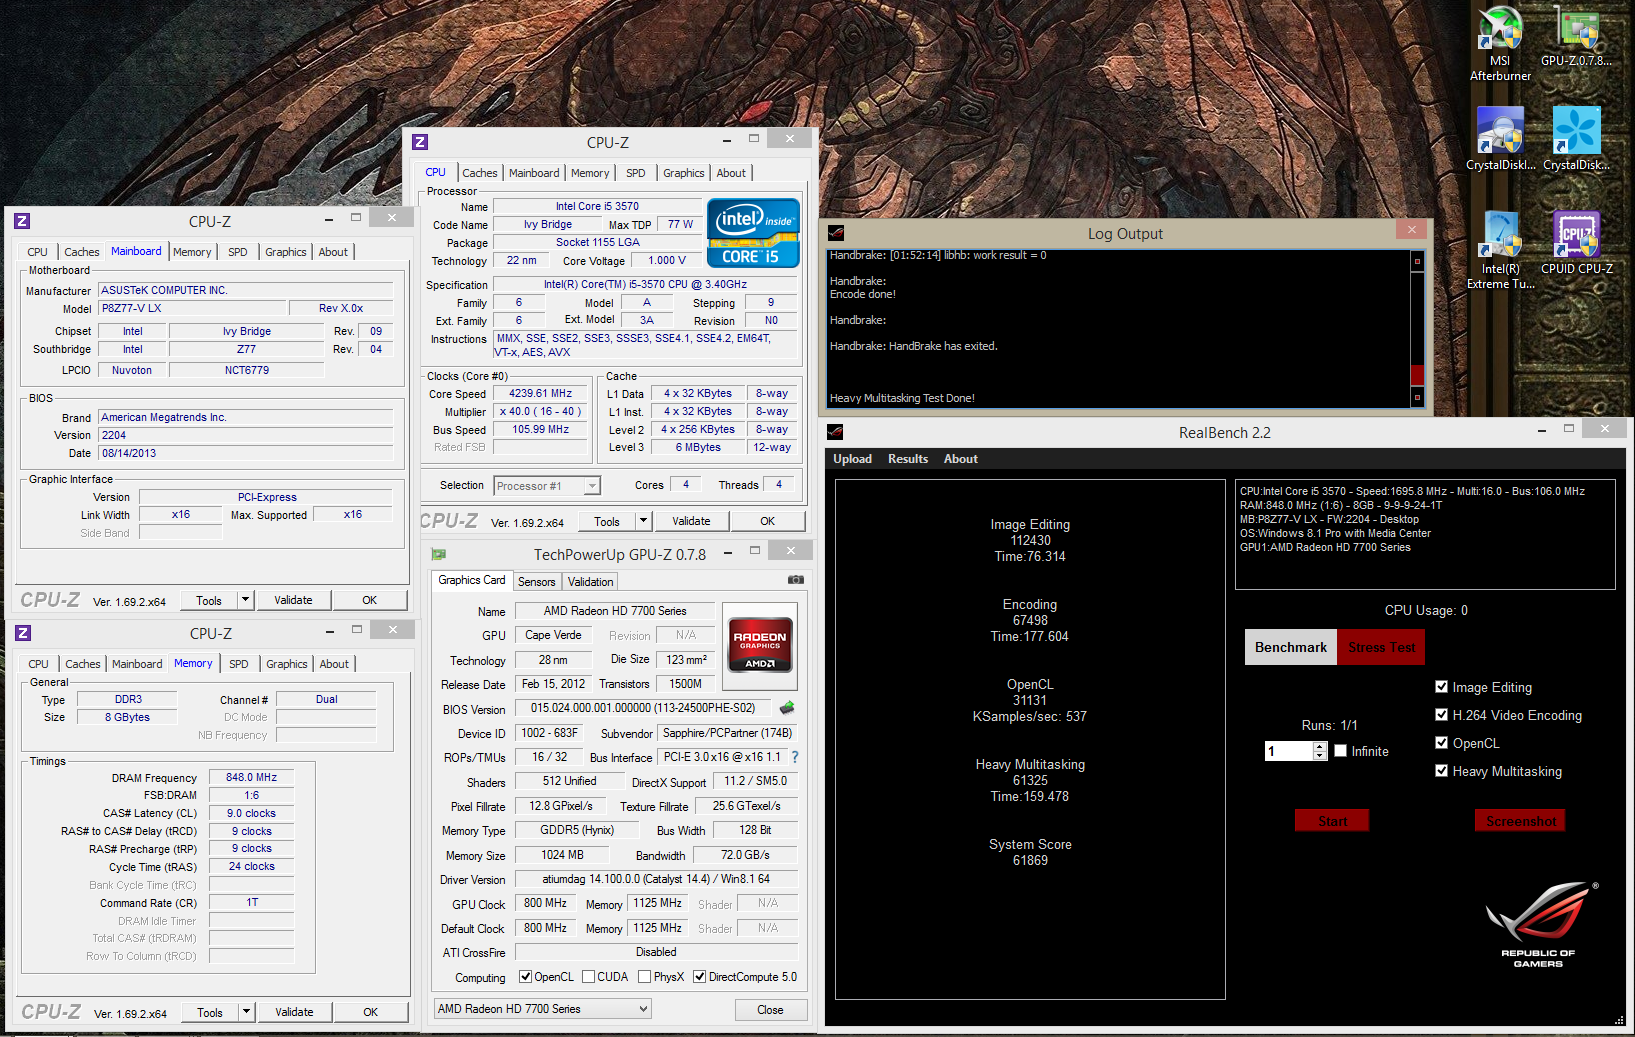Click the red Log Output scrollbar thumb

[x=1416, y=375]
